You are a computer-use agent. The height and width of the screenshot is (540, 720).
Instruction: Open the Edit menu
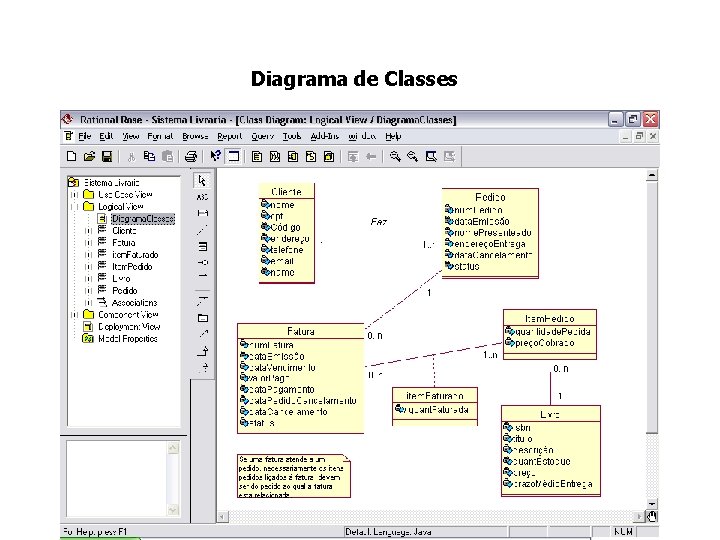tap(106, 136)
